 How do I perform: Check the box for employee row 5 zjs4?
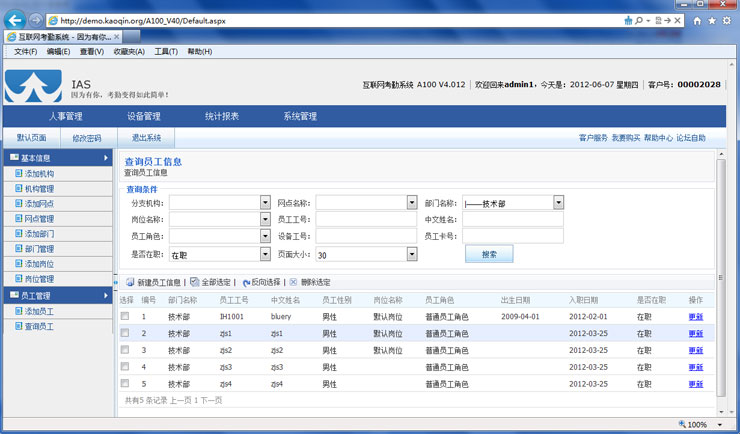tap(125, 383)
